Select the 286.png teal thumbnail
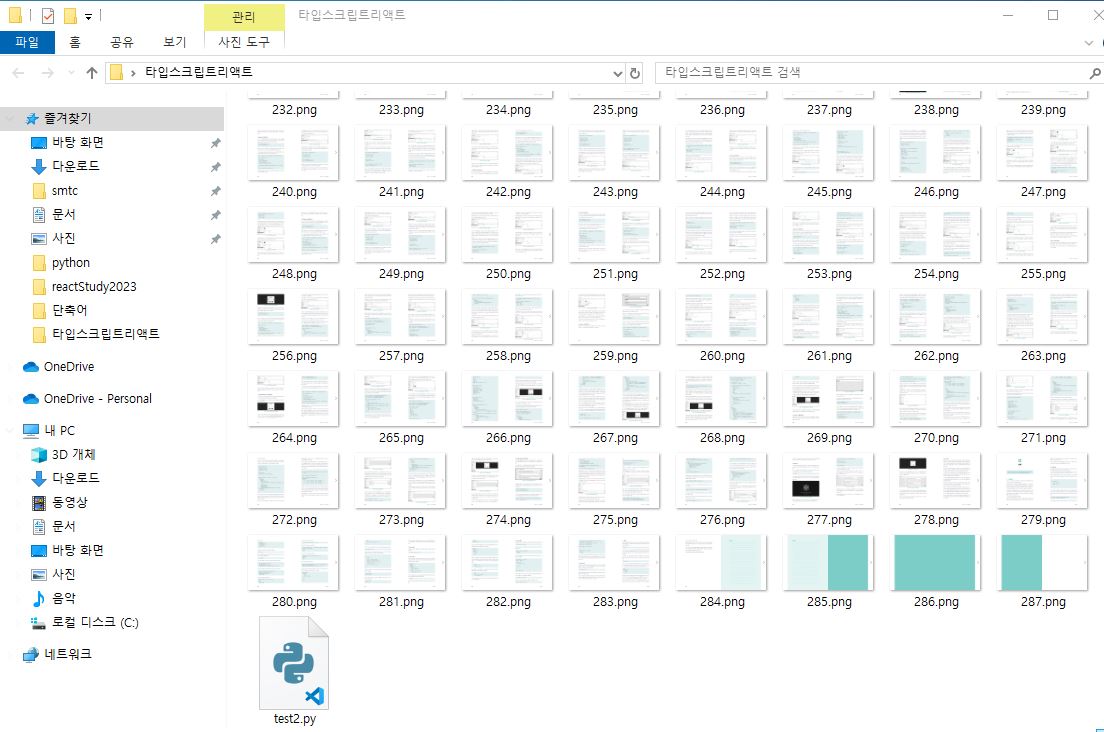The width and height of the screenshot is (1104, 732). pos(934,562)
